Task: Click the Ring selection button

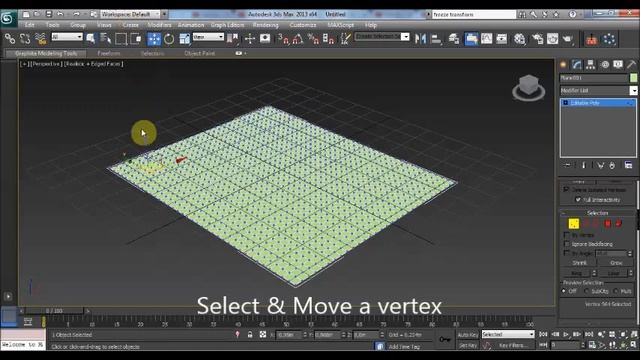Action: (x=576, y=273)
